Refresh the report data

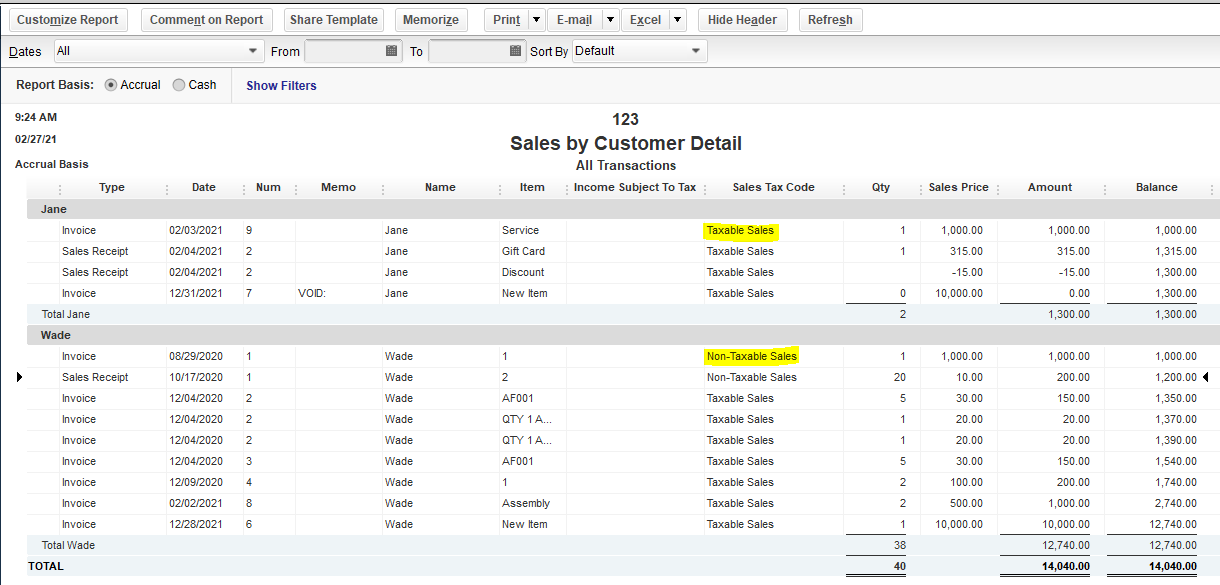tap(830, 19)
